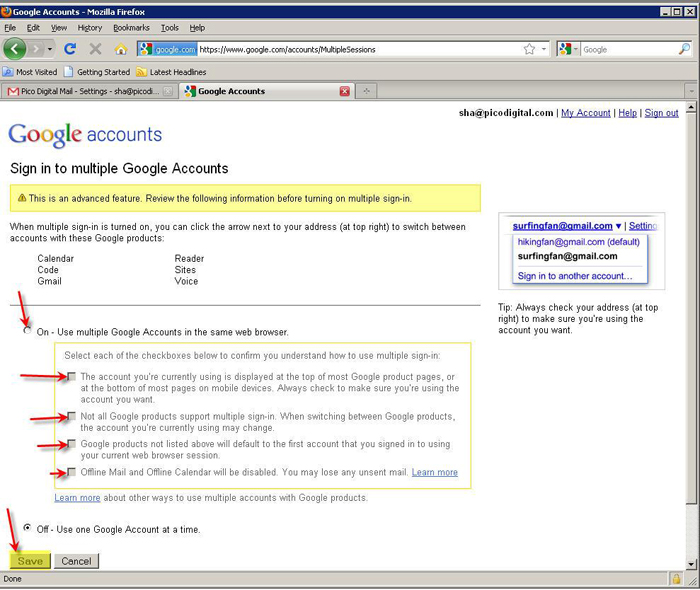Click the padlock security icon in status bar
This screenshot has height=590, width=700.
point(676,579)
